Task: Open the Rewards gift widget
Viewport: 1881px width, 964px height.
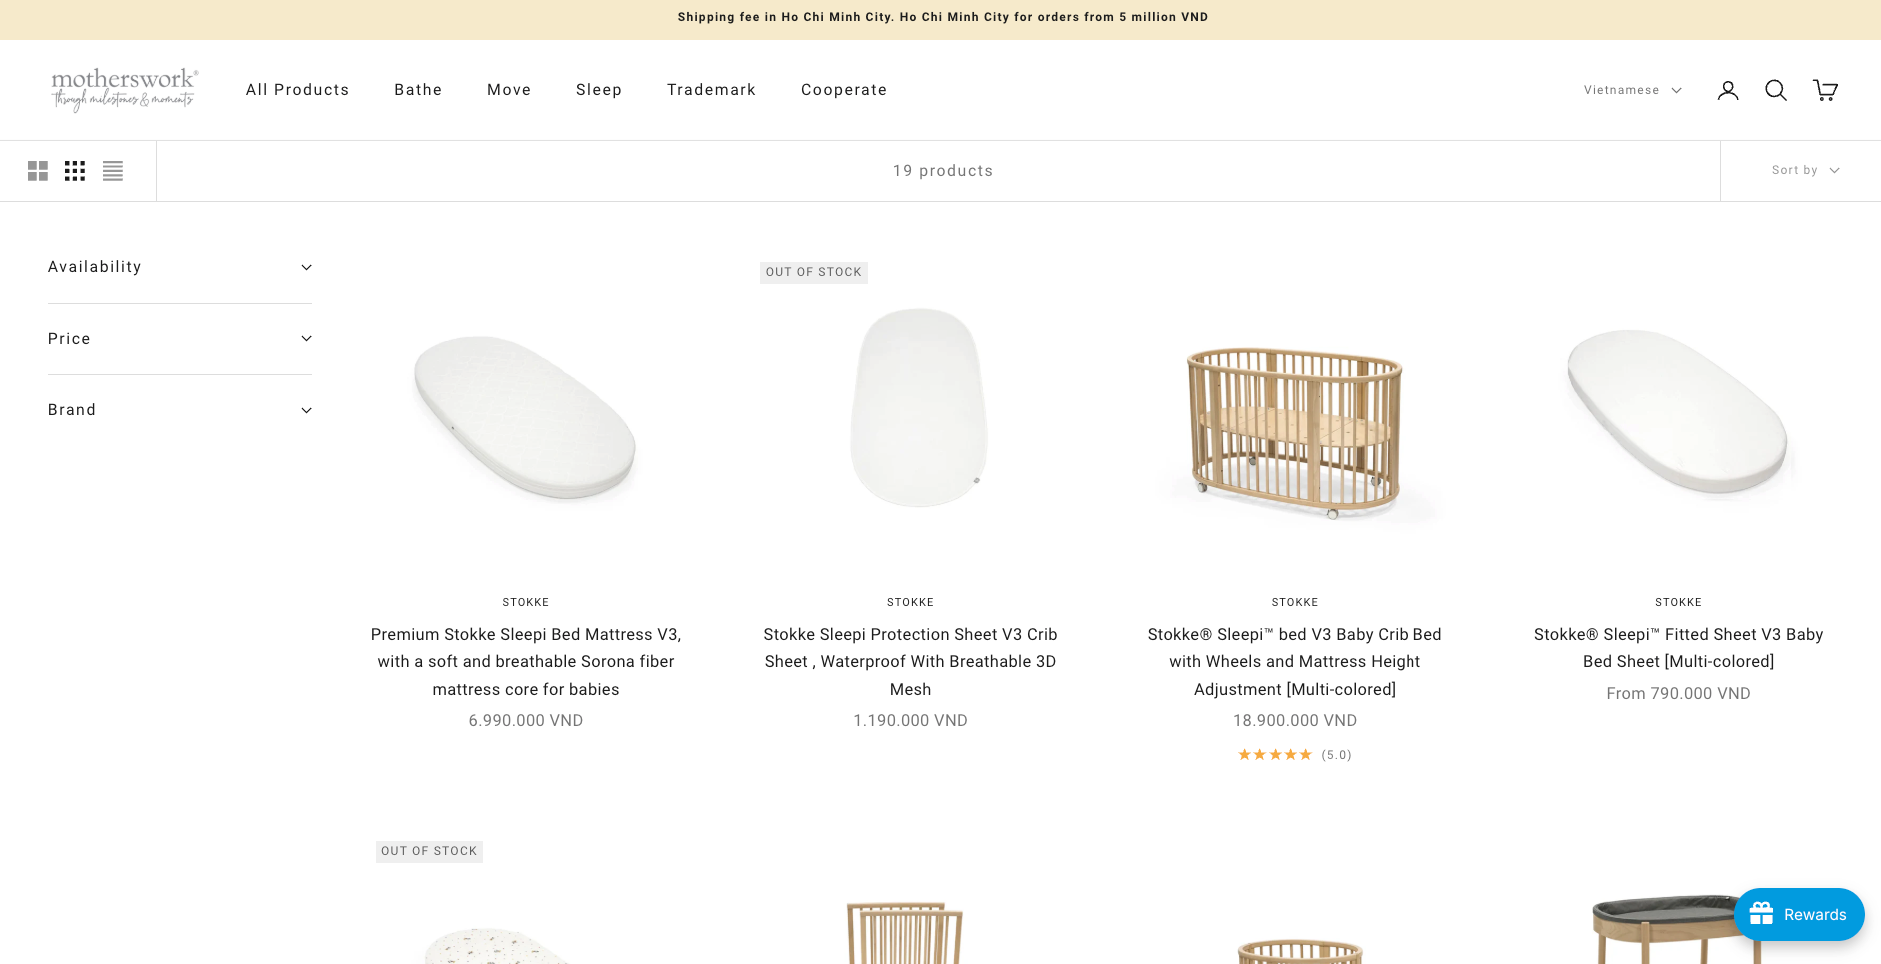Action: (x=1799, y=914)
